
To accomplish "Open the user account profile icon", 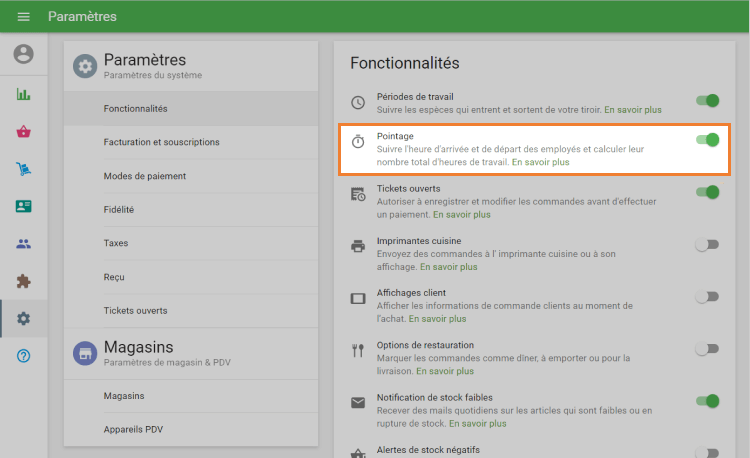I will [x=23, y=54].
